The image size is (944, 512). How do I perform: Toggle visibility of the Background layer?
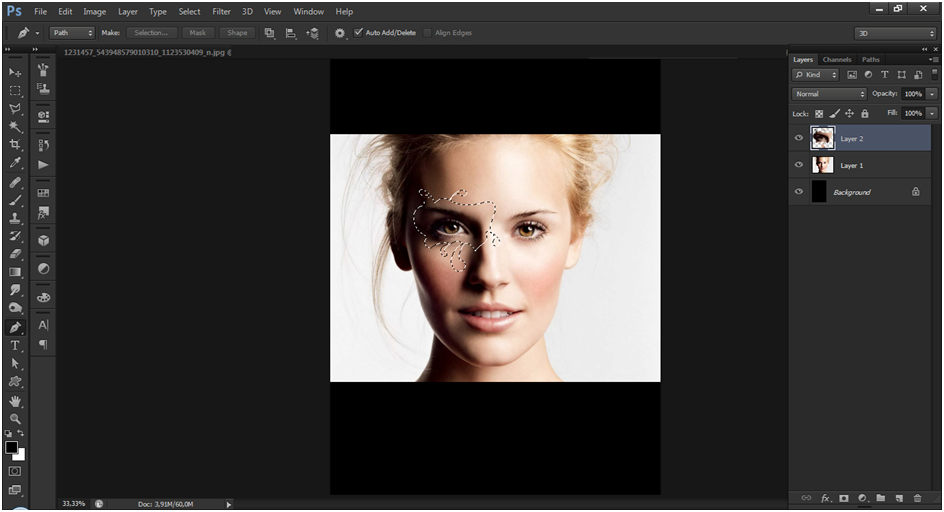[798, 192]
